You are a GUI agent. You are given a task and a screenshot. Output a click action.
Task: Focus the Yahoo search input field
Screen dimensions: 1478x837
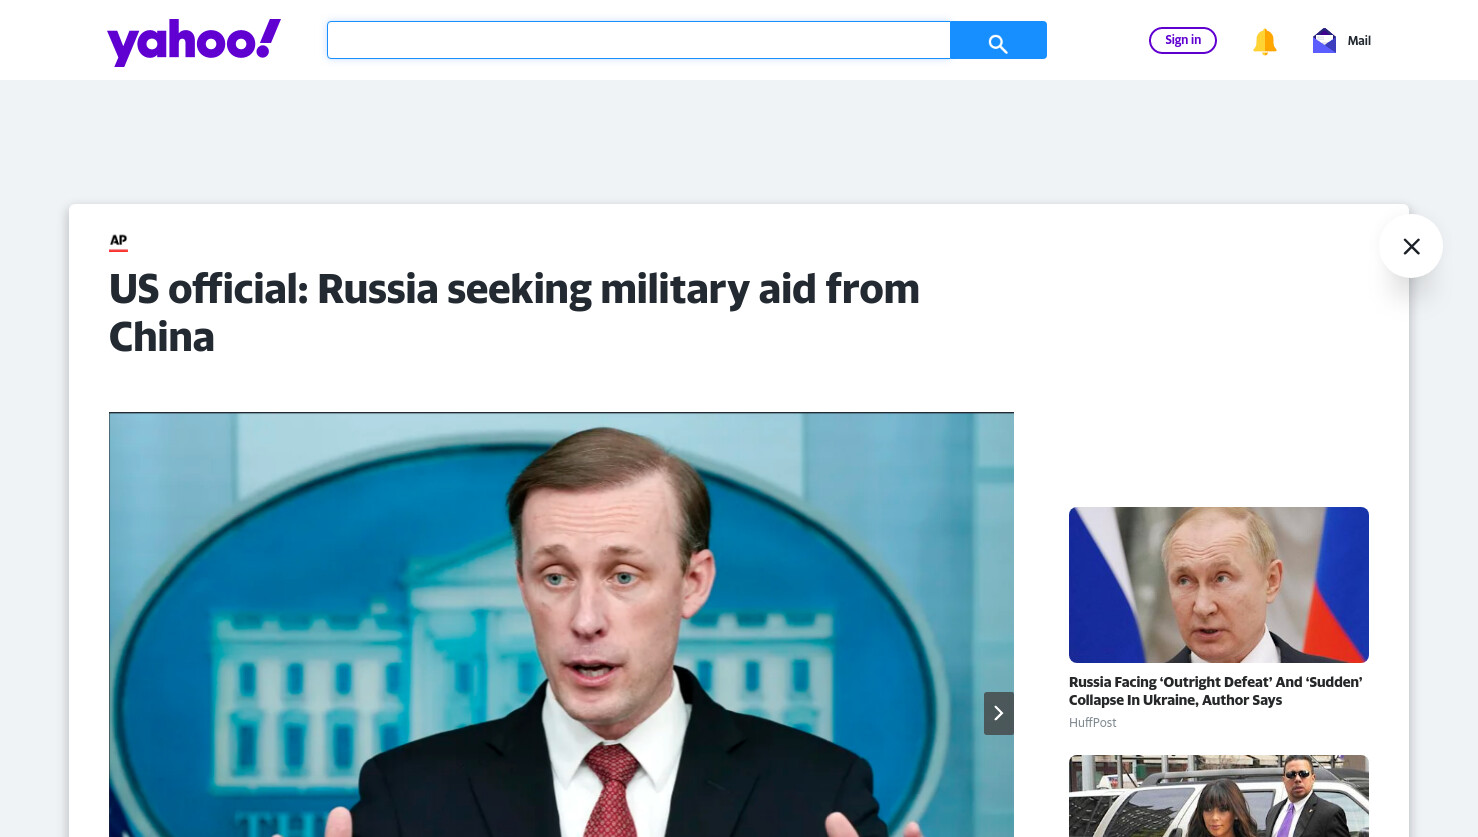pos(638,40)
